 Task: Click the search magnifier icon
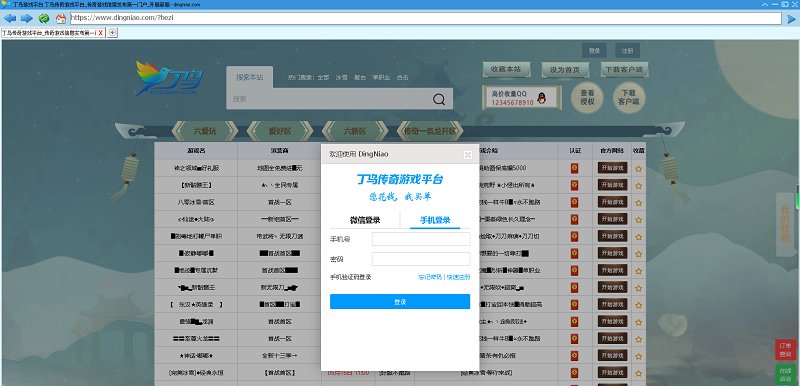(x=439, y=99)
